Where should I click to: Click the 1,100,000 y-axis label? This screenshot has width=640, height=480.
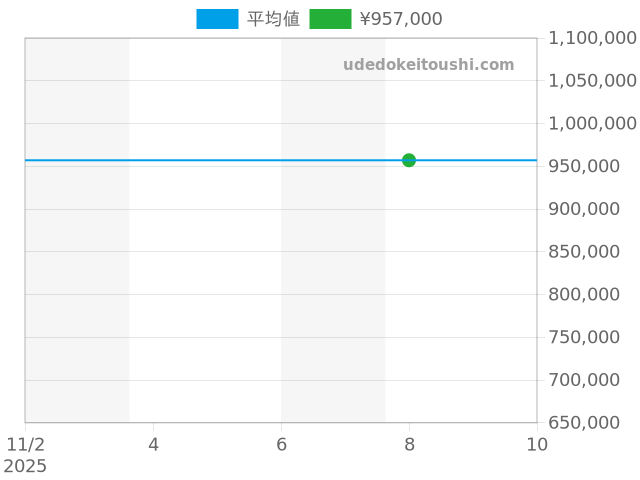[x=592, y=38]
